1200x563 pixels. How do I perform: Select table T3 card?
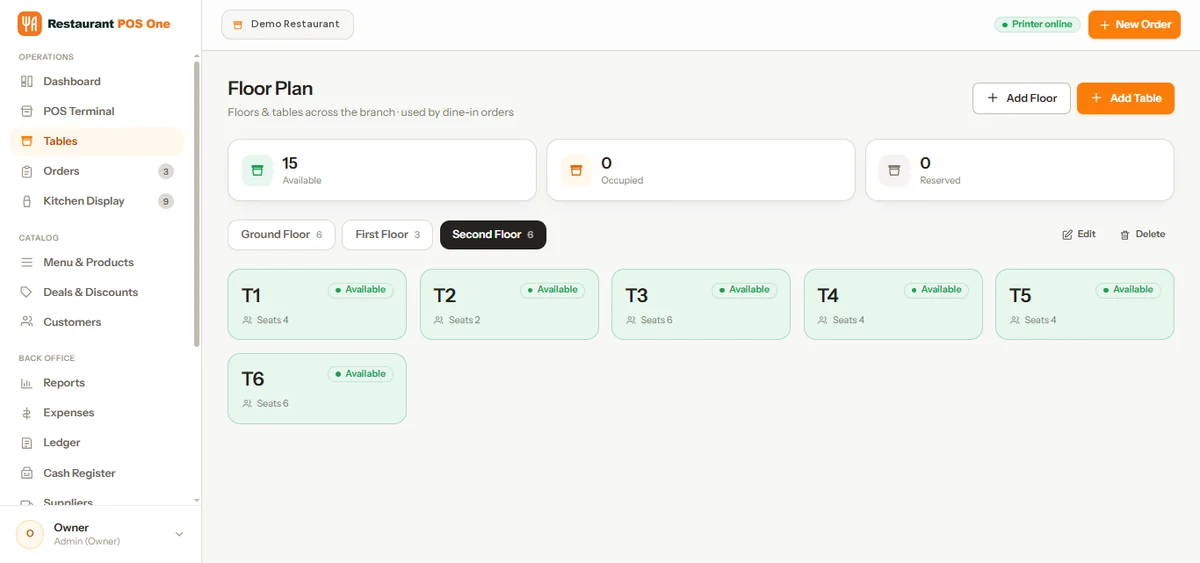click(x=701, y=304)
